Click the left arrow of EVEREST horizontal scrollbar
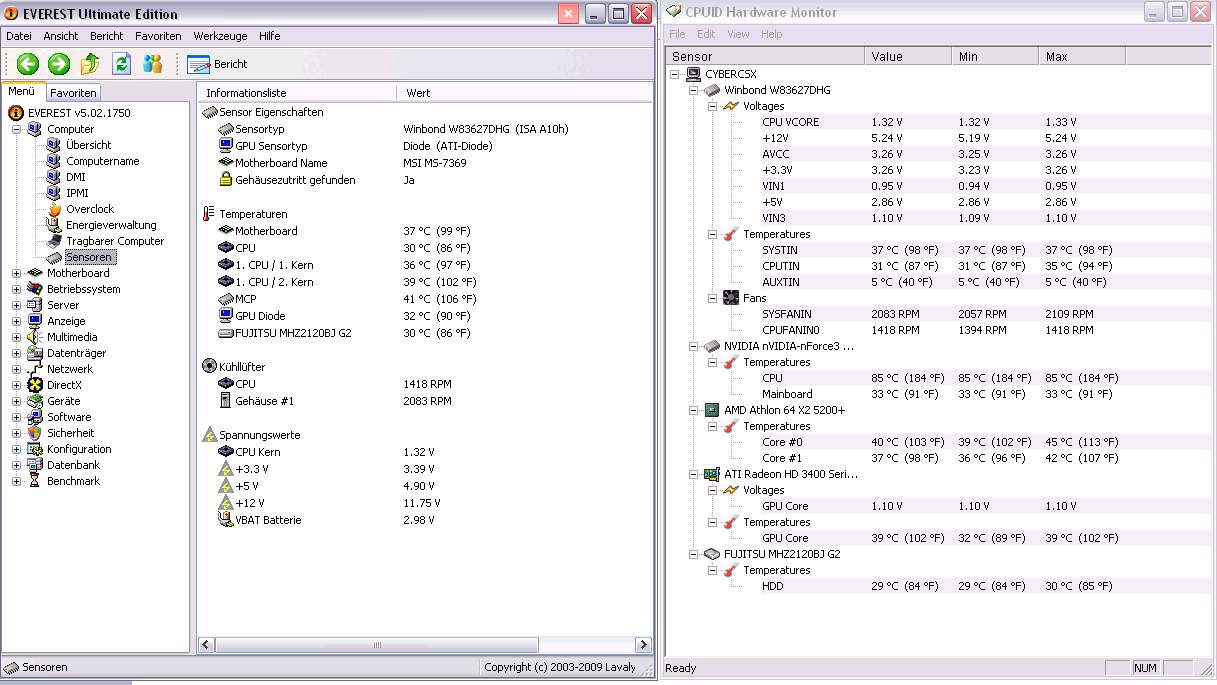Screen dimensions: 1217x685 click(207, 646)
